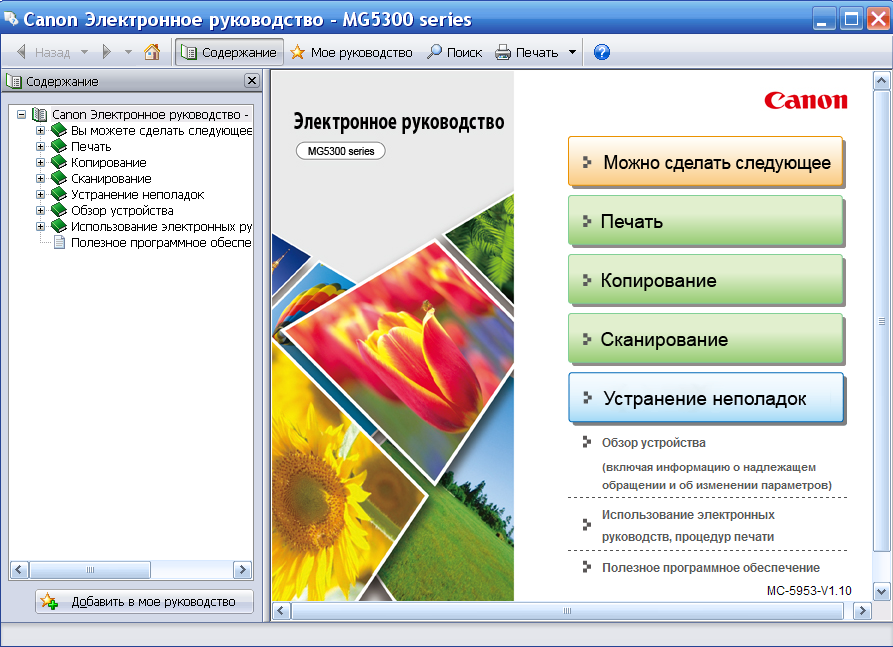Open the green Копирование page button

[x=705, y=280]
